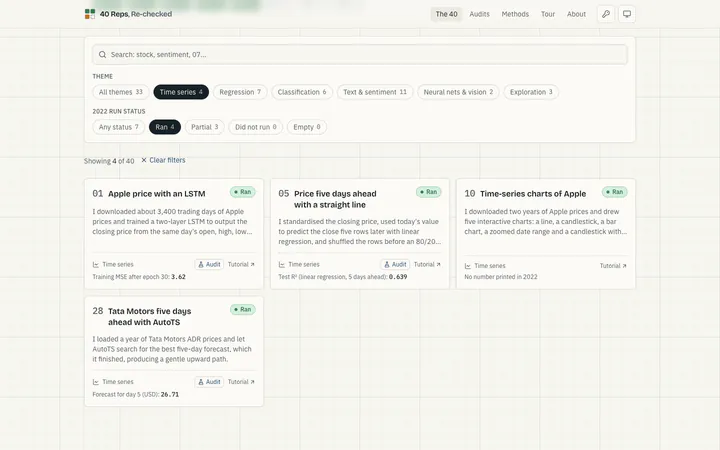This screenshot has height=450, width=720.
Task: Focus the search input field
Action: 360,55
